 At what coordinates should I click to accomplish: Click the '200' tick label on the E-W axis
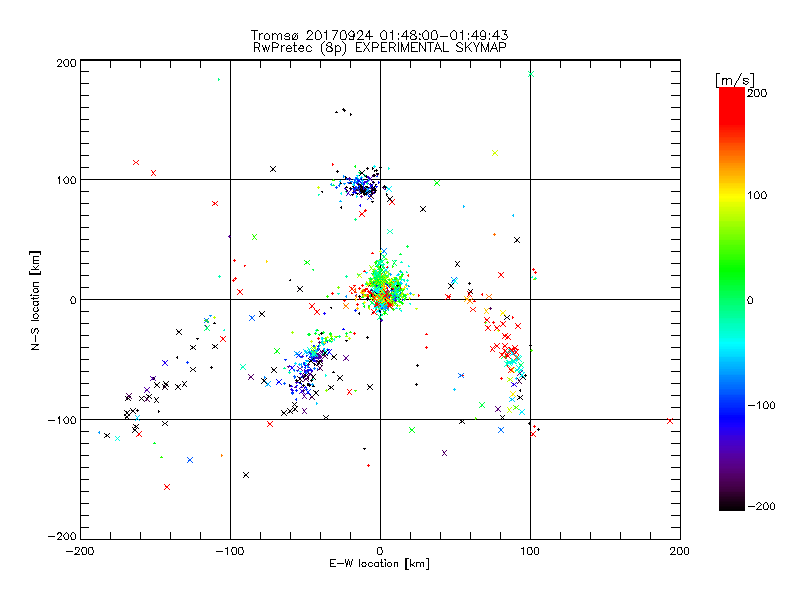(x=680, y=551)
